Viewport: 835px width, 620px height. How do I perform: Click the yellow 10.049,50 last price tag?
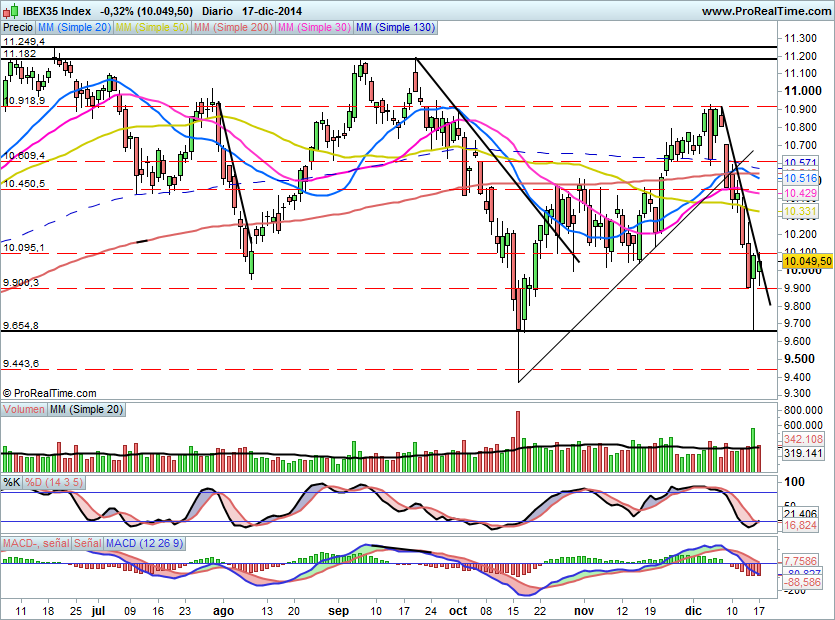pos(806,260)
